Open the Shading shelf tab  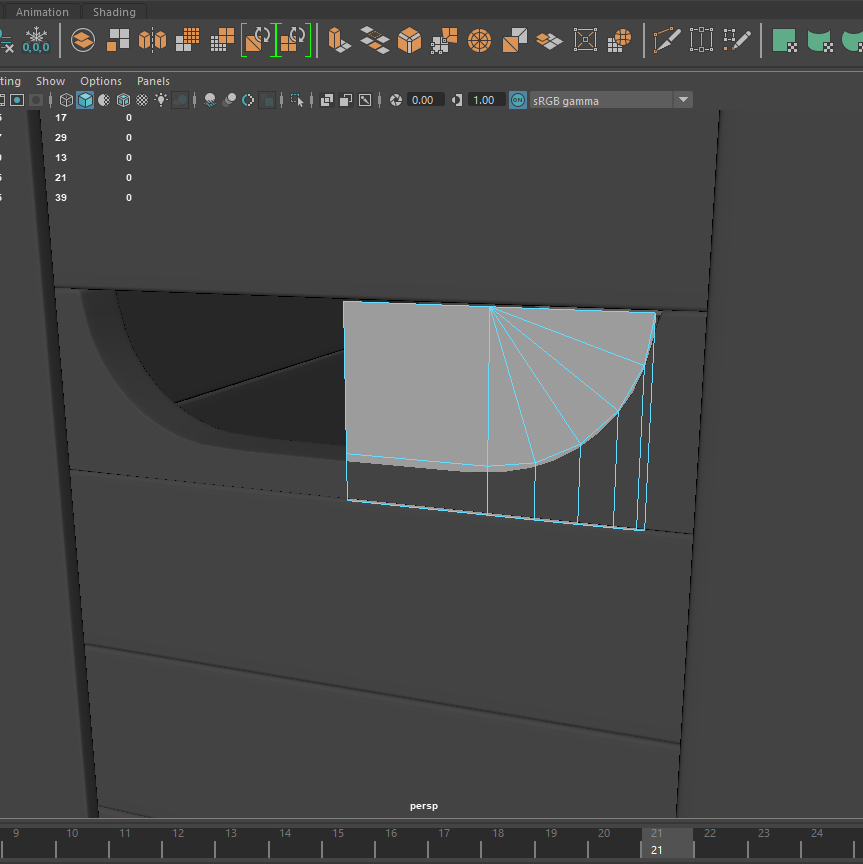114,12
